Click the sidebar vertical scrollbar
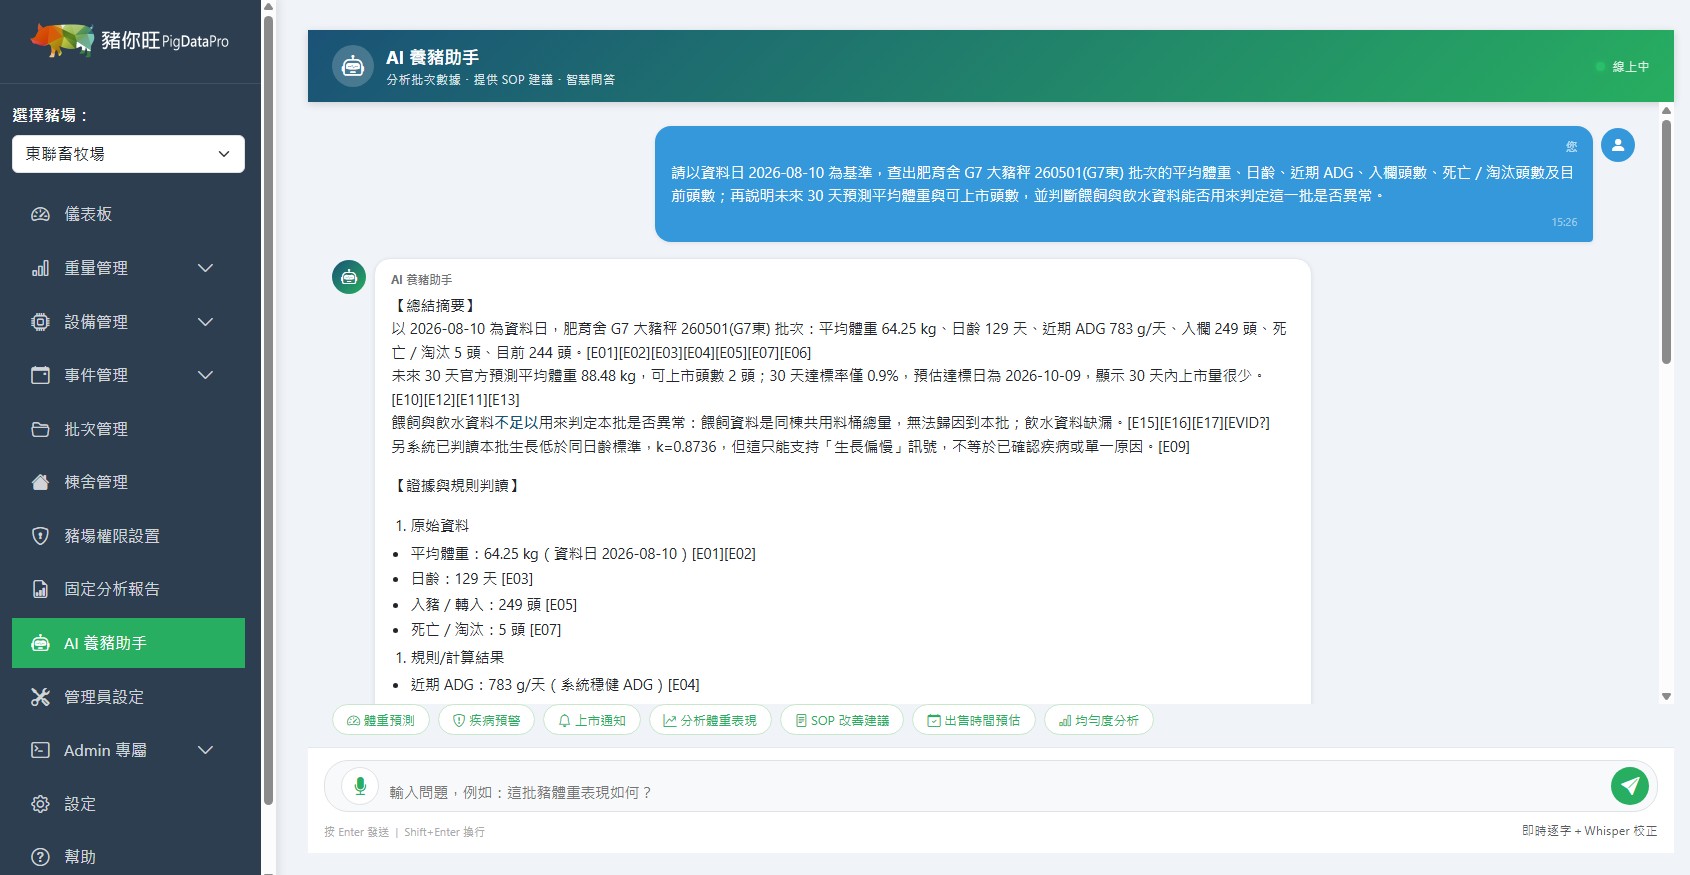This screenshot has width=1690, height=875. (268, 410)
